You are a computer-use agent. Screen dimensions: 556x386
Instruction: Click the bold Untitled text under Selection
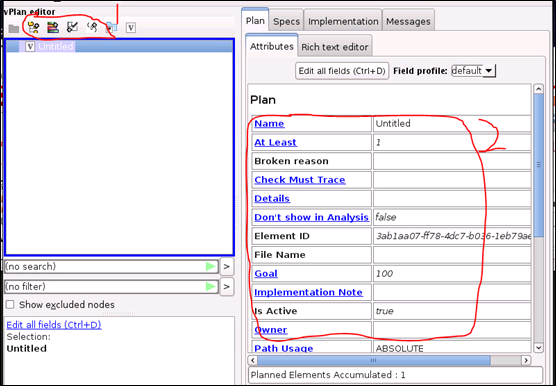point(27,348)
